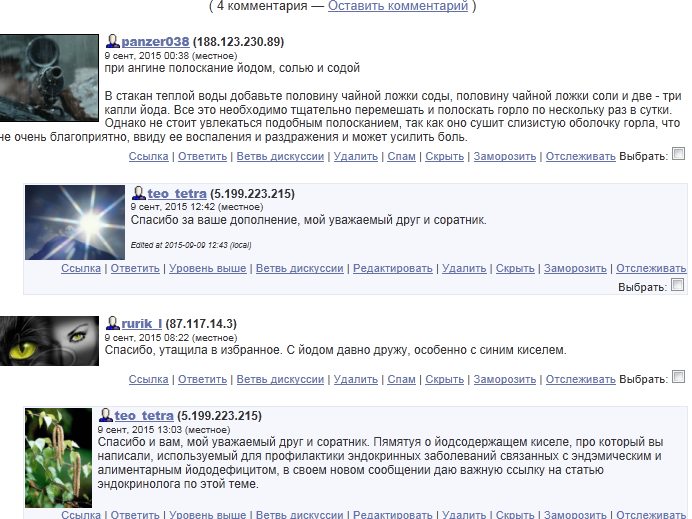692x519 pixels.
Task: Click user icon beside teo_tetra at 12:42
Action: click(x=139, y=193)
